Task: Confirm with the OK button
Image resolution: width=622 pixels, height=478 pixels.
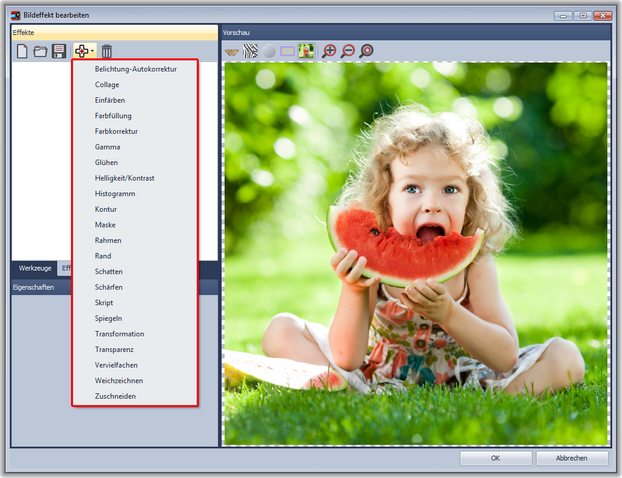Action: click(495, 458)
